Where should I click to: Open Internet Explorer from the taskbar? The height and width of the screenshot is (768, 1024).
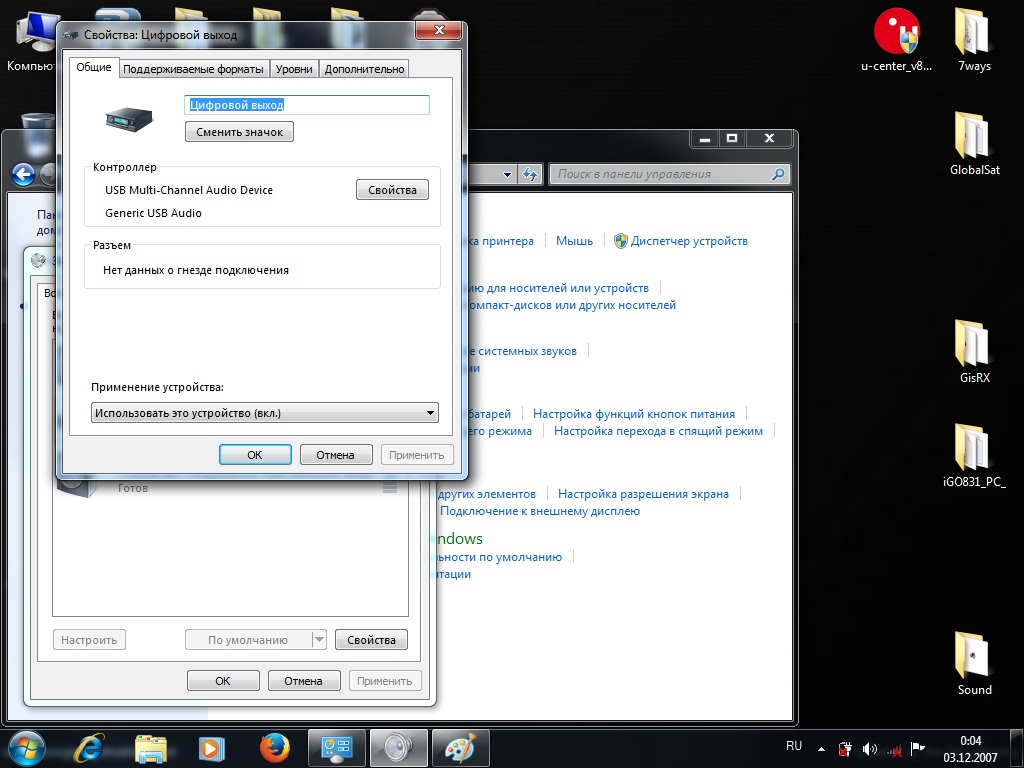tap(89, 747)
